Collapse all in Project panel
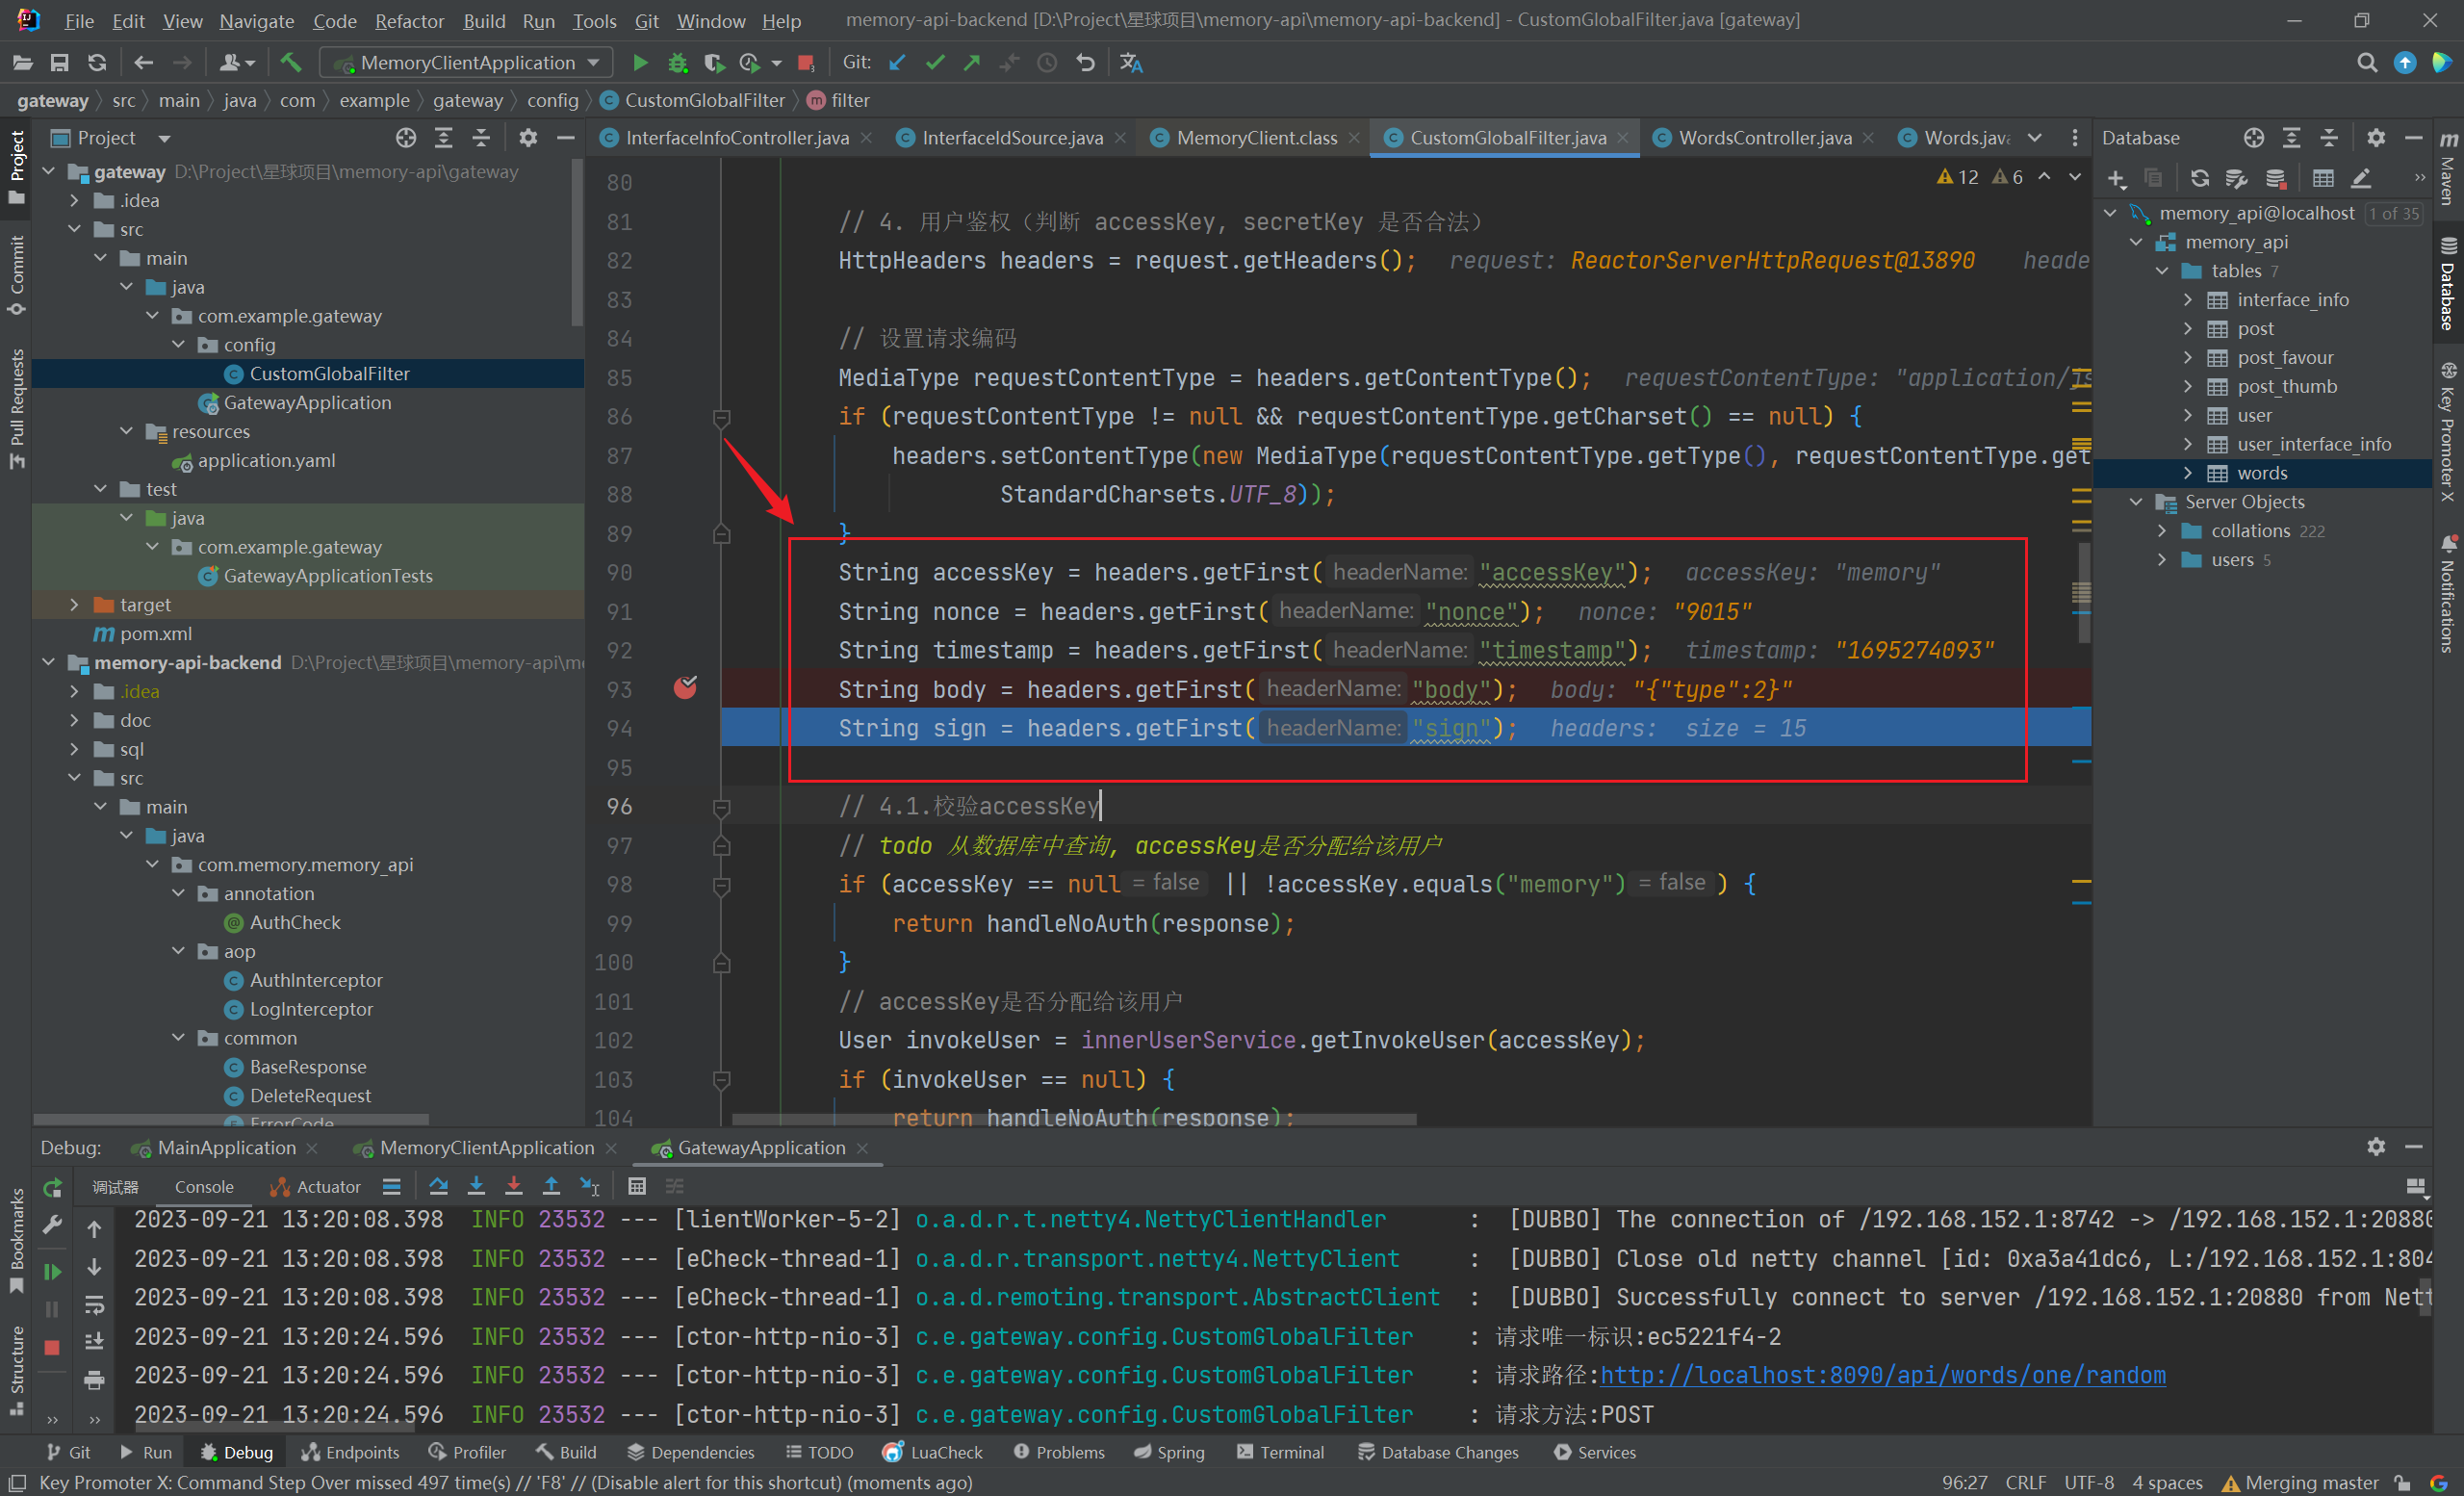Image resolution: width=2464 pixels, height=1496 pixels. pos(481,138)
